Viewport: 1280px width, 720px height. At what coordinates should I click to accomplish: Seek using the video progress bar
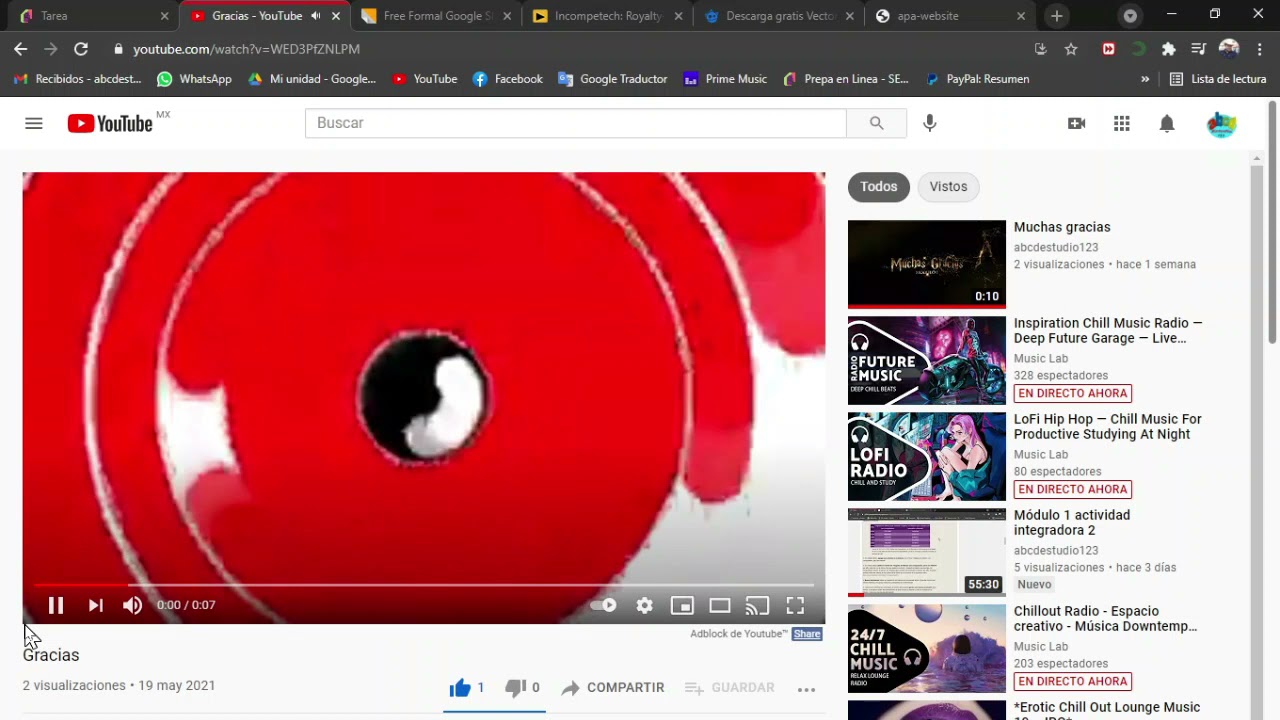click(x=424, y=585)
